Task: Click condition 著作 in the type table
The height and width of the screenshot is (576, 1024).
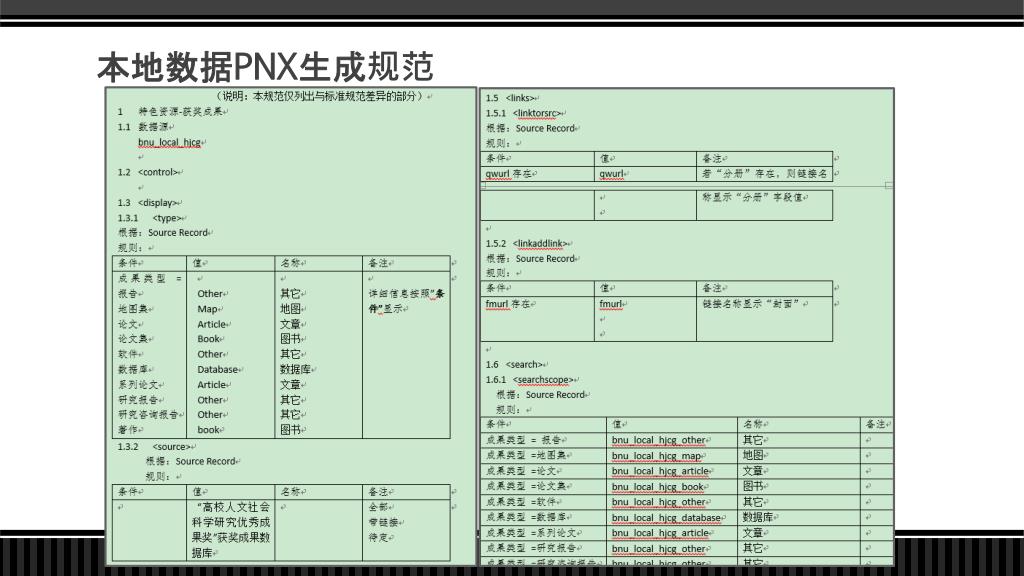Action: [x=128, y=430]
